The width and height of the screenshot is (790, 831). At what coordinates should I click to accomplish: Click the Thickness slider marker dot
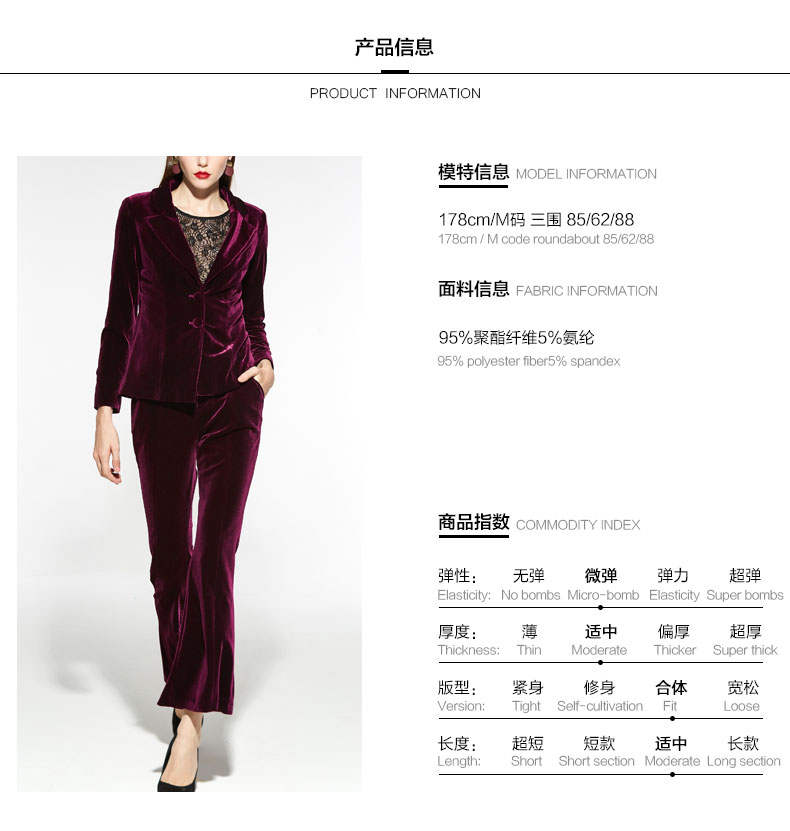tap(600, 662)
